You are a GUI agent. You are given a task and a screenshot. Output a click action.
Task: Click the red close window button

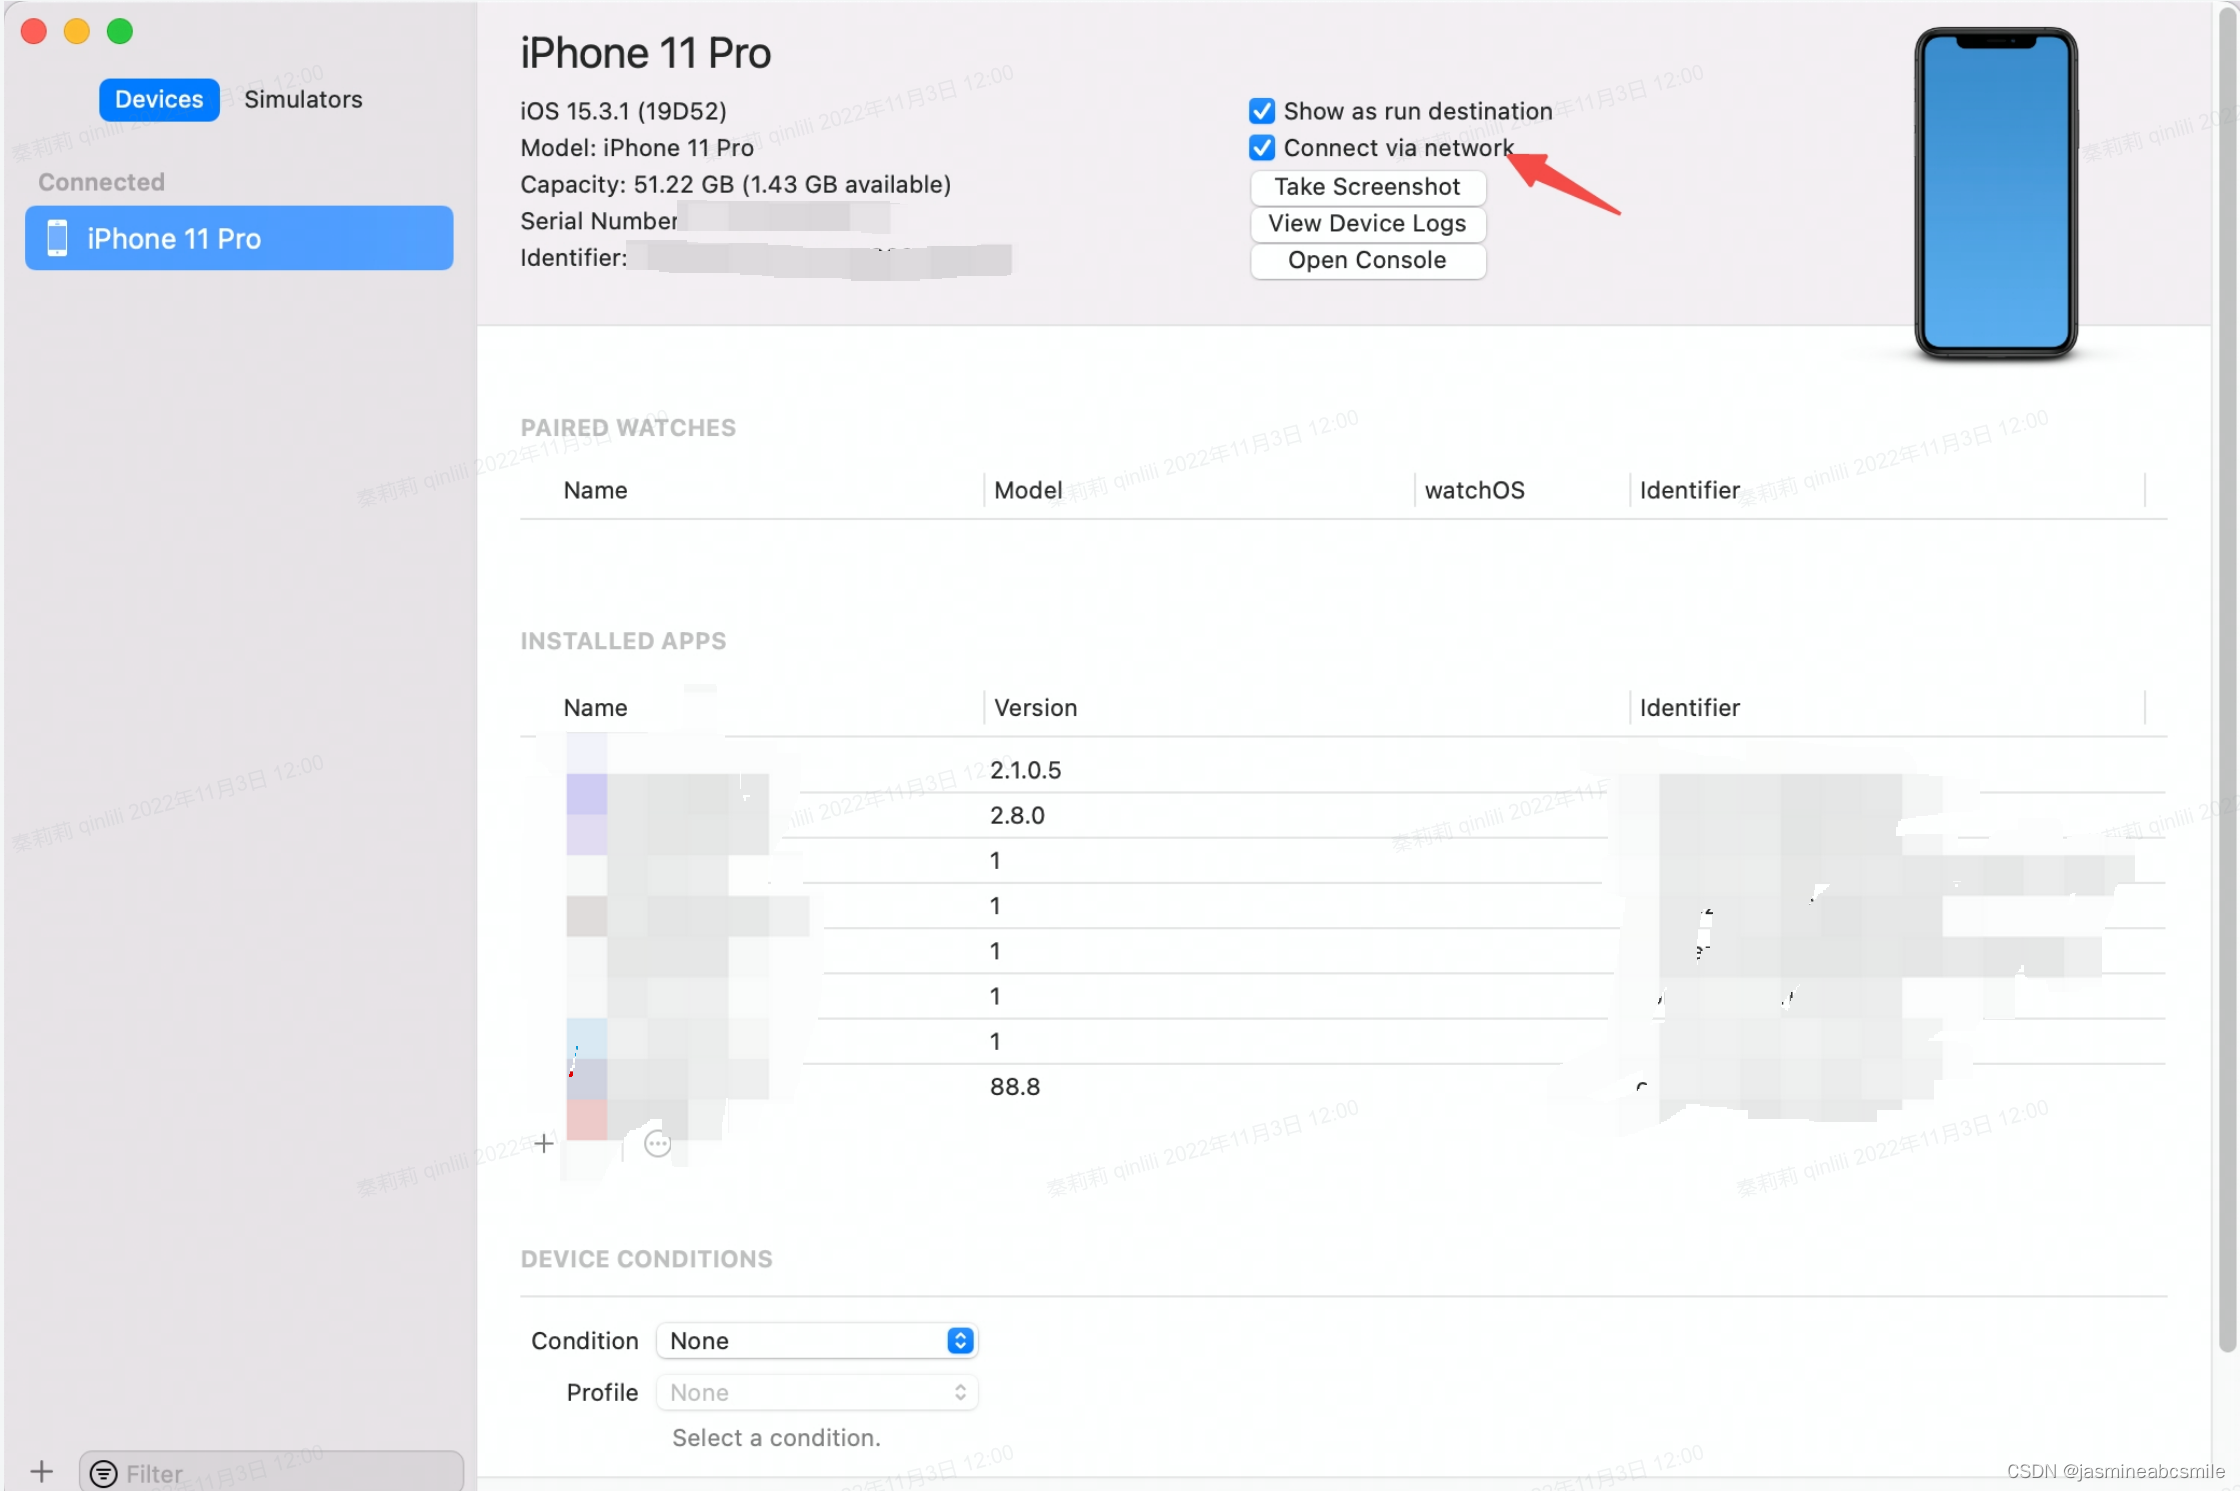34,32
